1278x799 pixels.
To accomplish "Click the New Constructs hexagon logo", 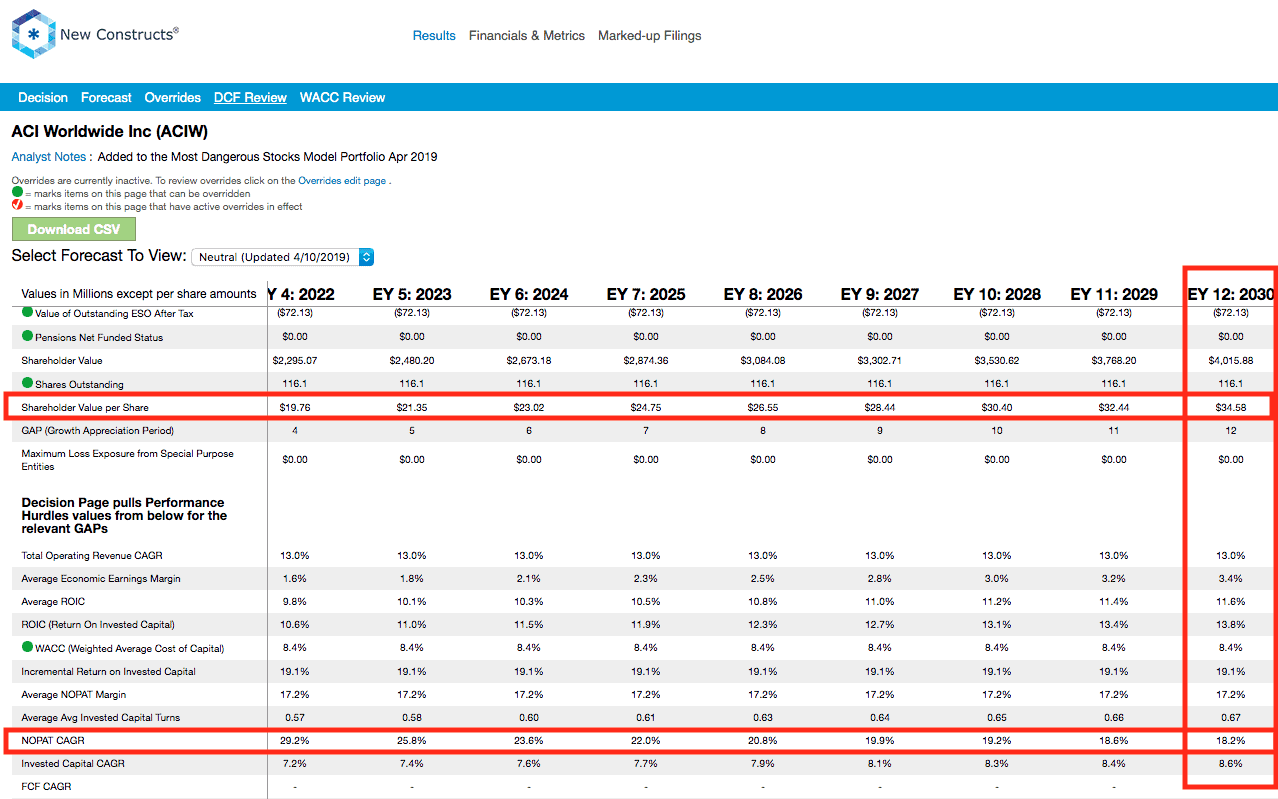I will [32, 35].
